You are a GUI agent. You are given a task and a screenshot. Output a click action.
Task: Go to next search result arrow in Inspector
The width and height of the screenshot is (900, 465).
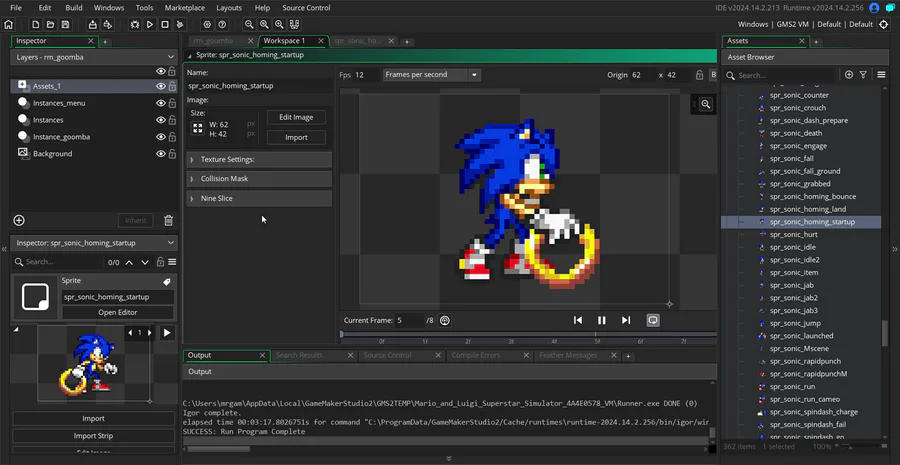(145, 262)
